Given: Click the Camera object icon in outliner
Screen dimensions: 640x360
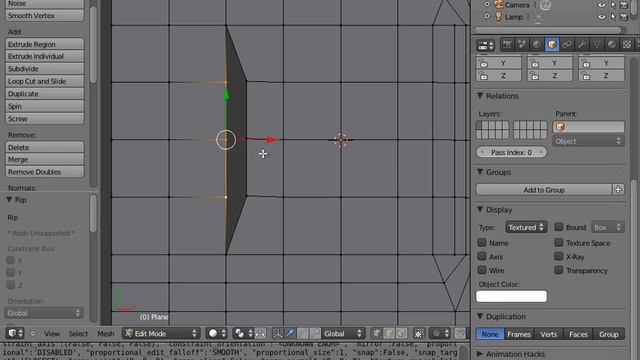Looking at the screenshot, I should pos(499,5).
